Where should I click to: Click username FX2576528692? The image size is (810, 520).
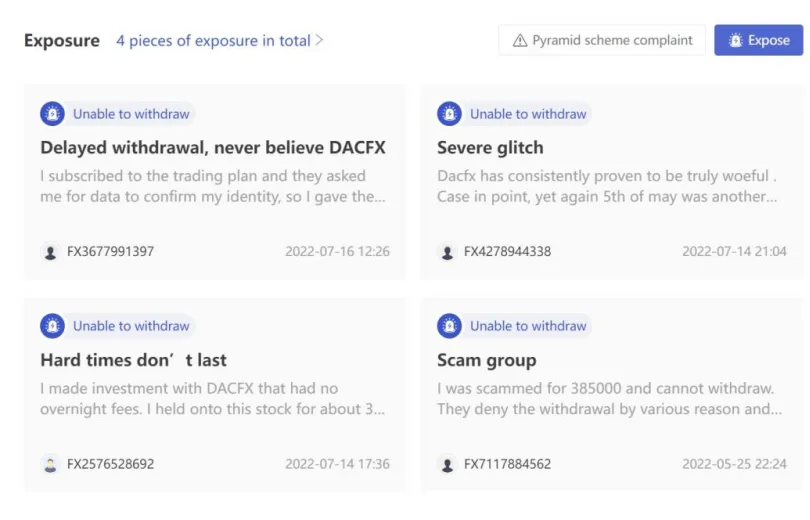(x=111, y=464)
